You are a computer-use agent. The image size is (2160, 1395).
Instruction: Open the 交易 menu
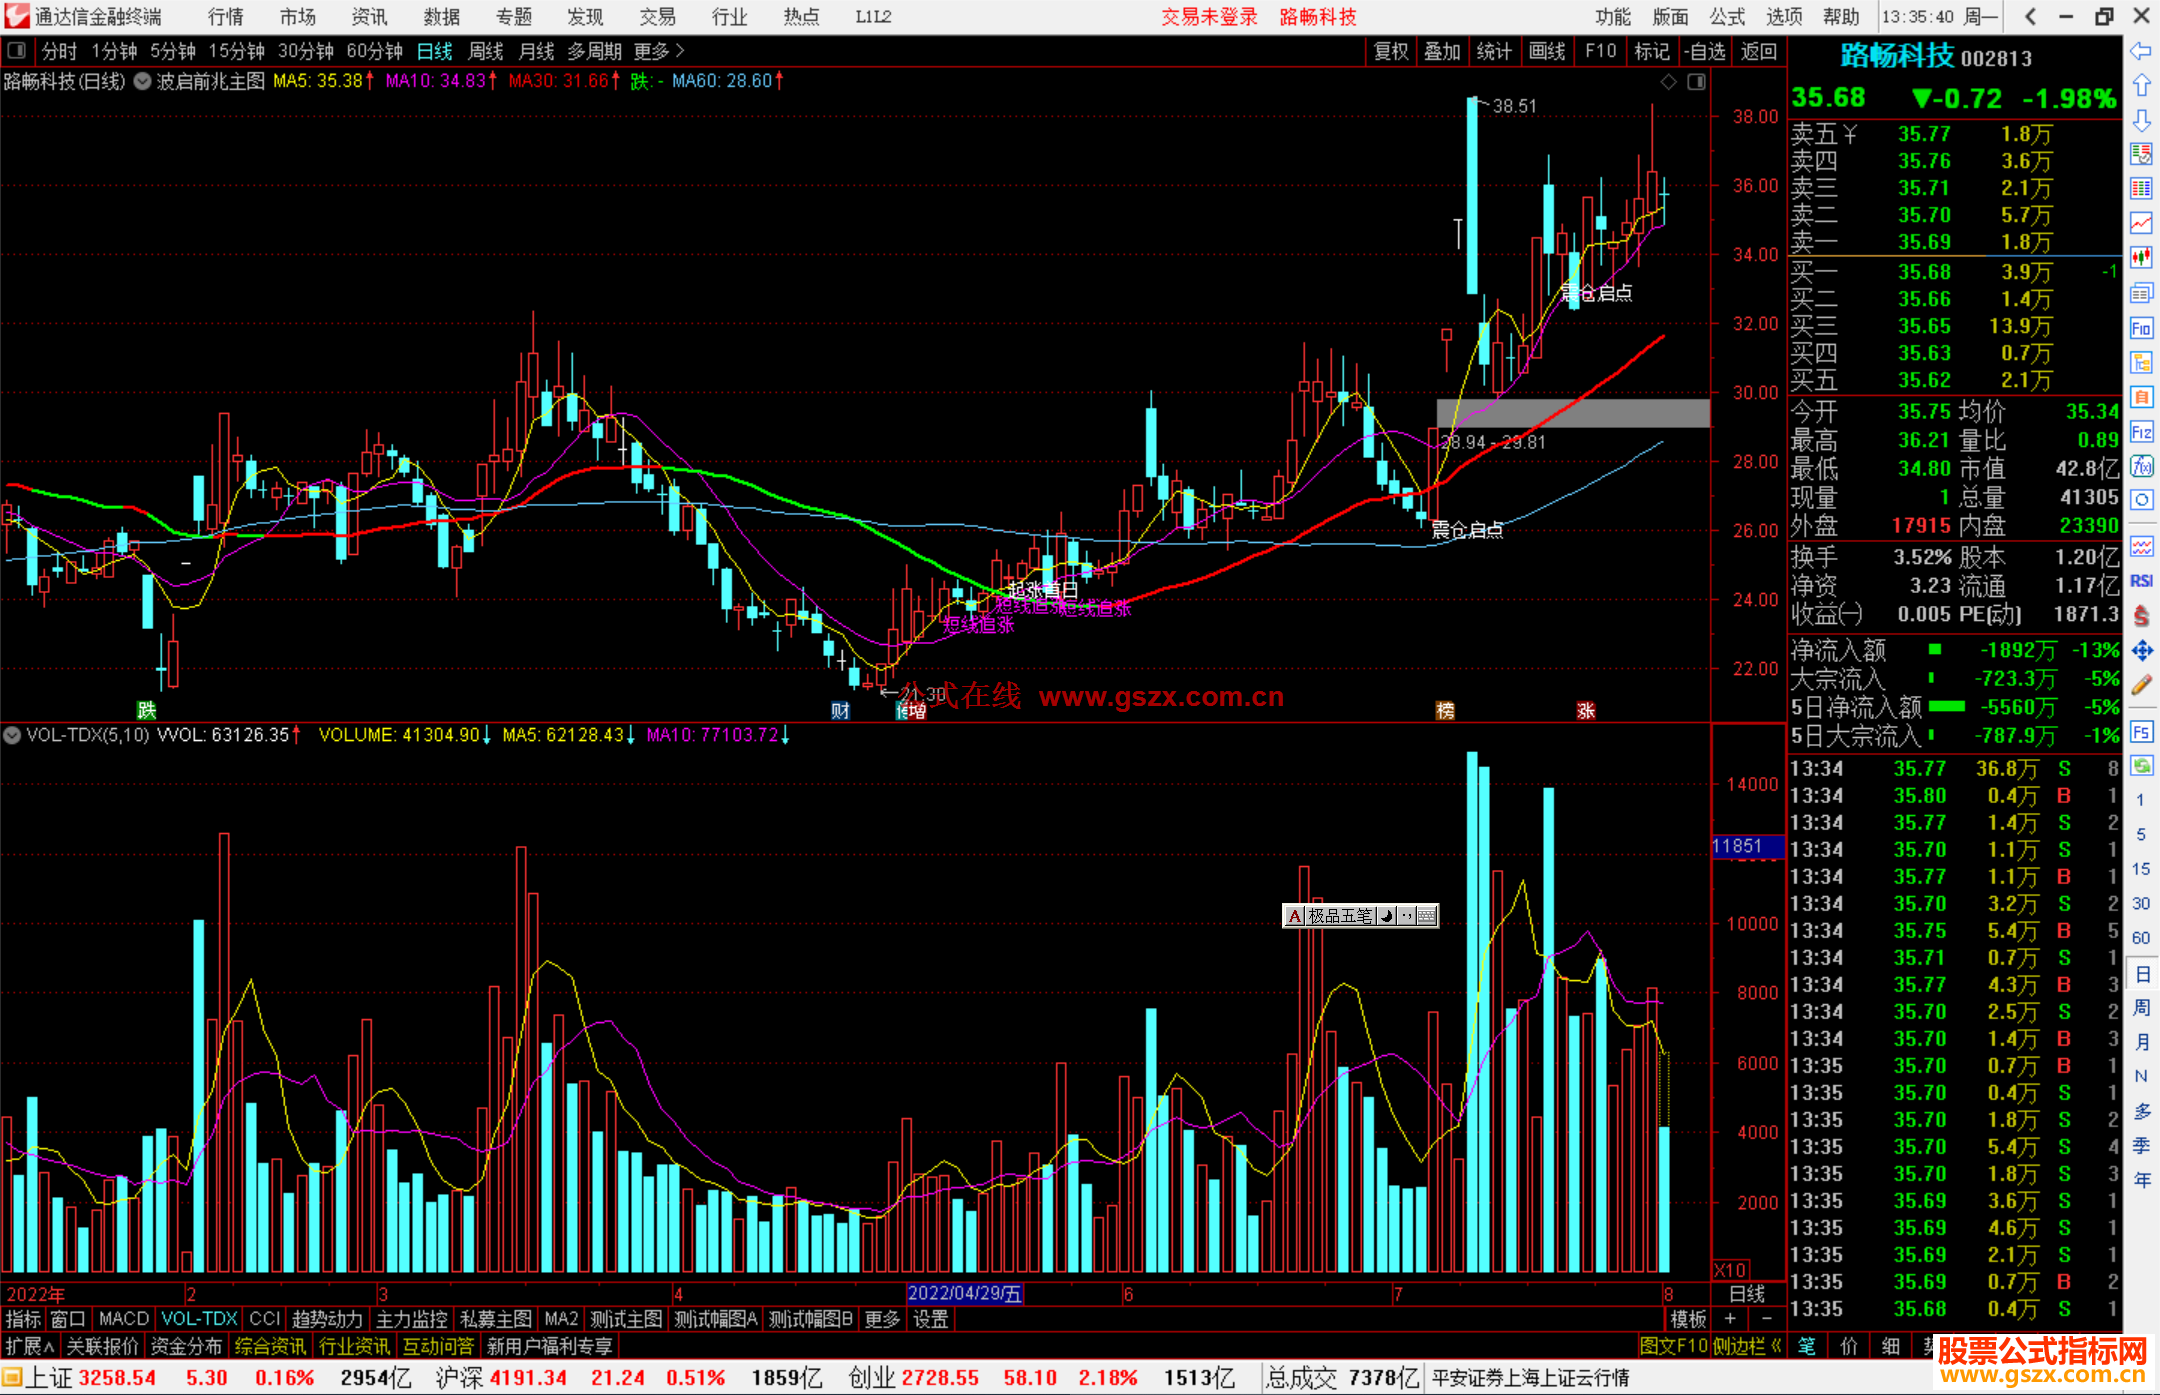pos(657,16)
